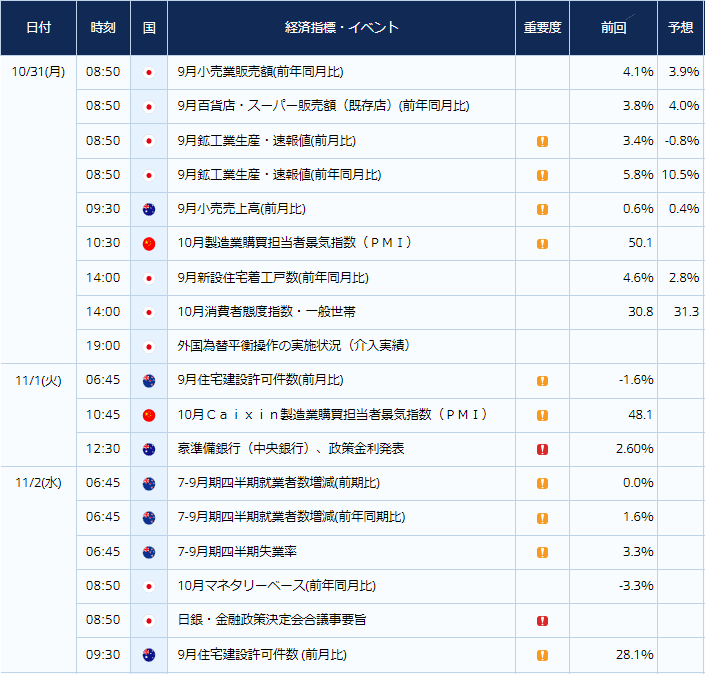Click event 10月消費者態度指数・一般世帯

point(267,312)
